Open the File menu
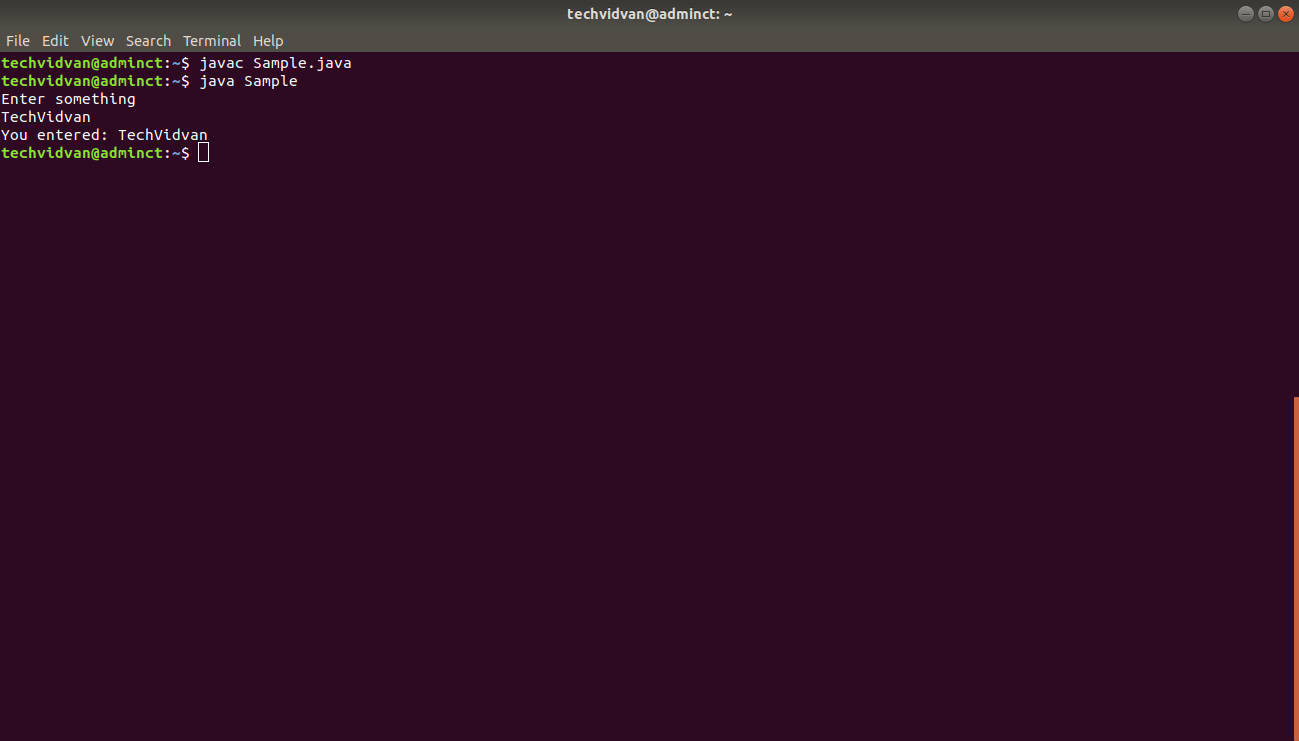Viewport: 1299px width, 741px height. (x=18, y=41)
